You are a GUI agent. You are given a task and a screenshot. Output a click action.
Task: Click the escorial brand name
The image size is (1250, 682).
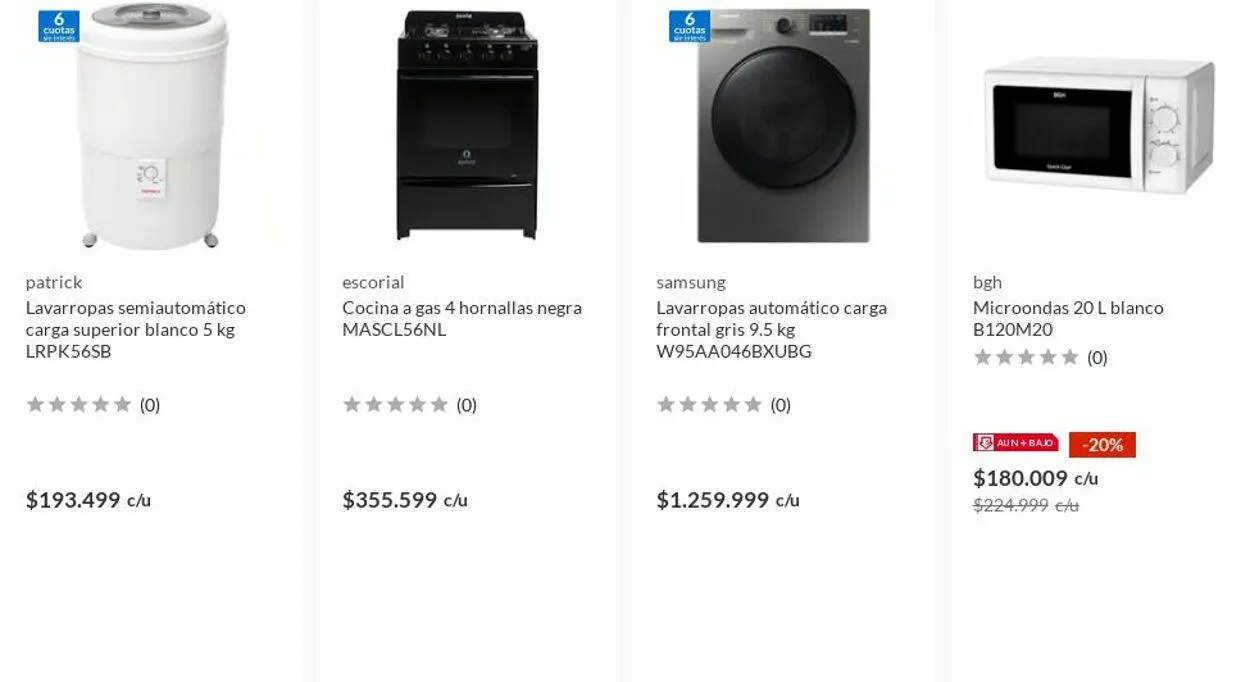(373, 283)
